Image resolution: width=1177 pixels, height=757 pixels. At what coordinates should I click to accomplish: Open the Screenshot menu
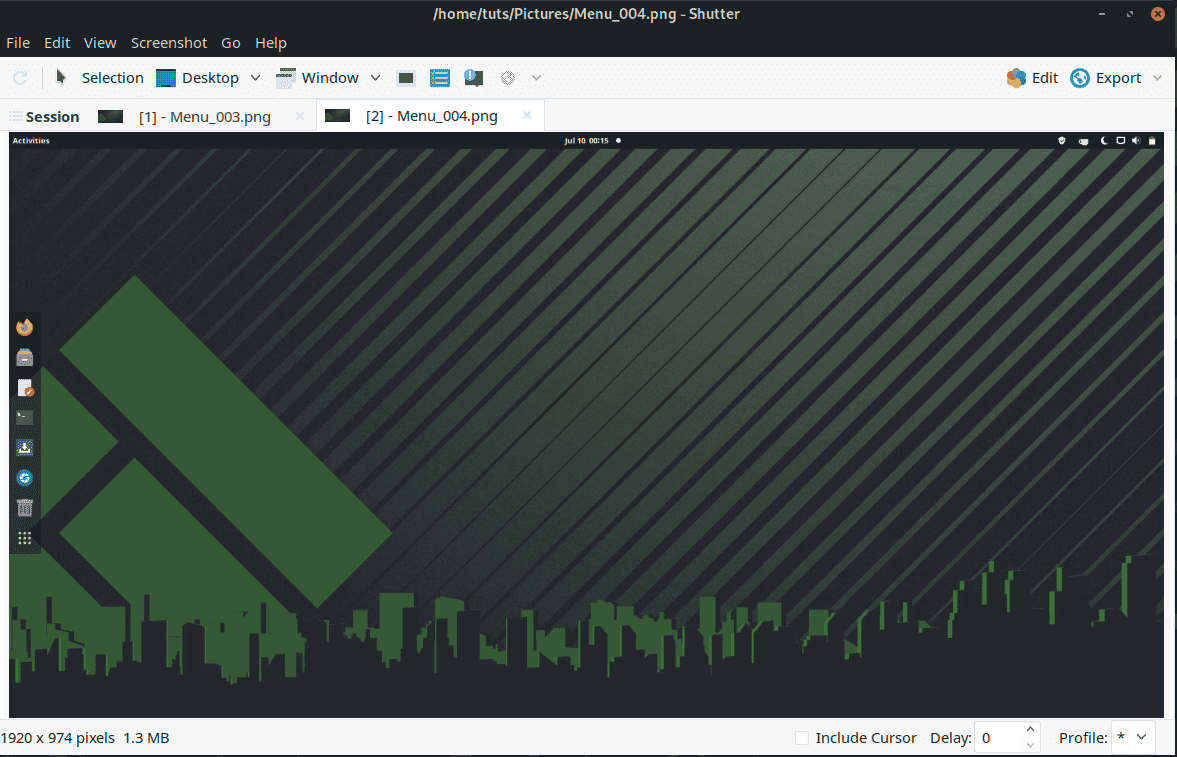tap(169, 43)
